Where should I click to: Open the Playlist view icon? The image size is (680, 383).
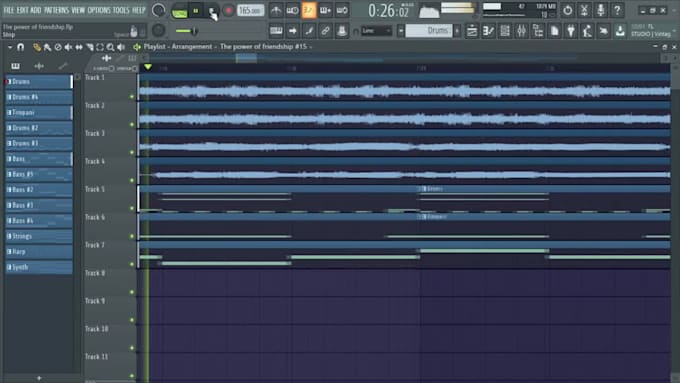(472, 31)
